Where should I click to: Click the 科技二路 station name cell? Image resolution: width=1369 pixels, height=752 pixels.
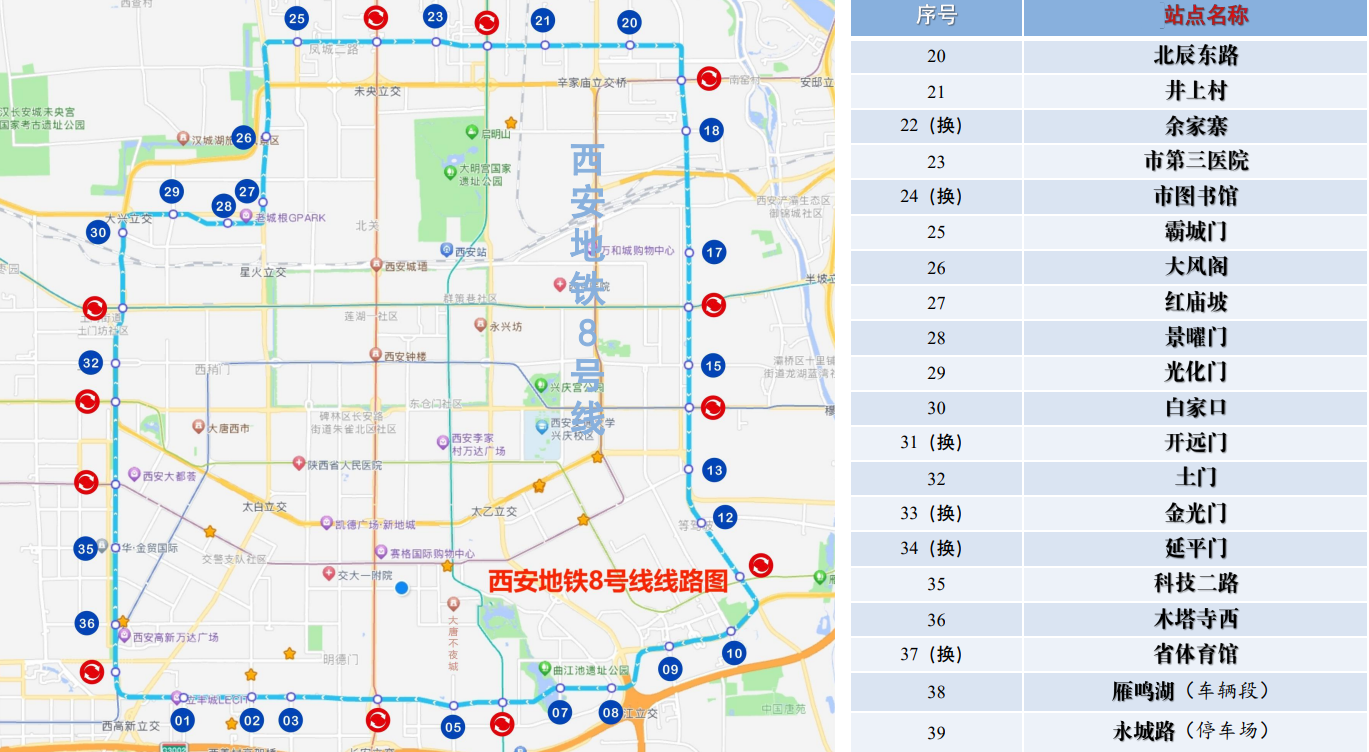1196,583
